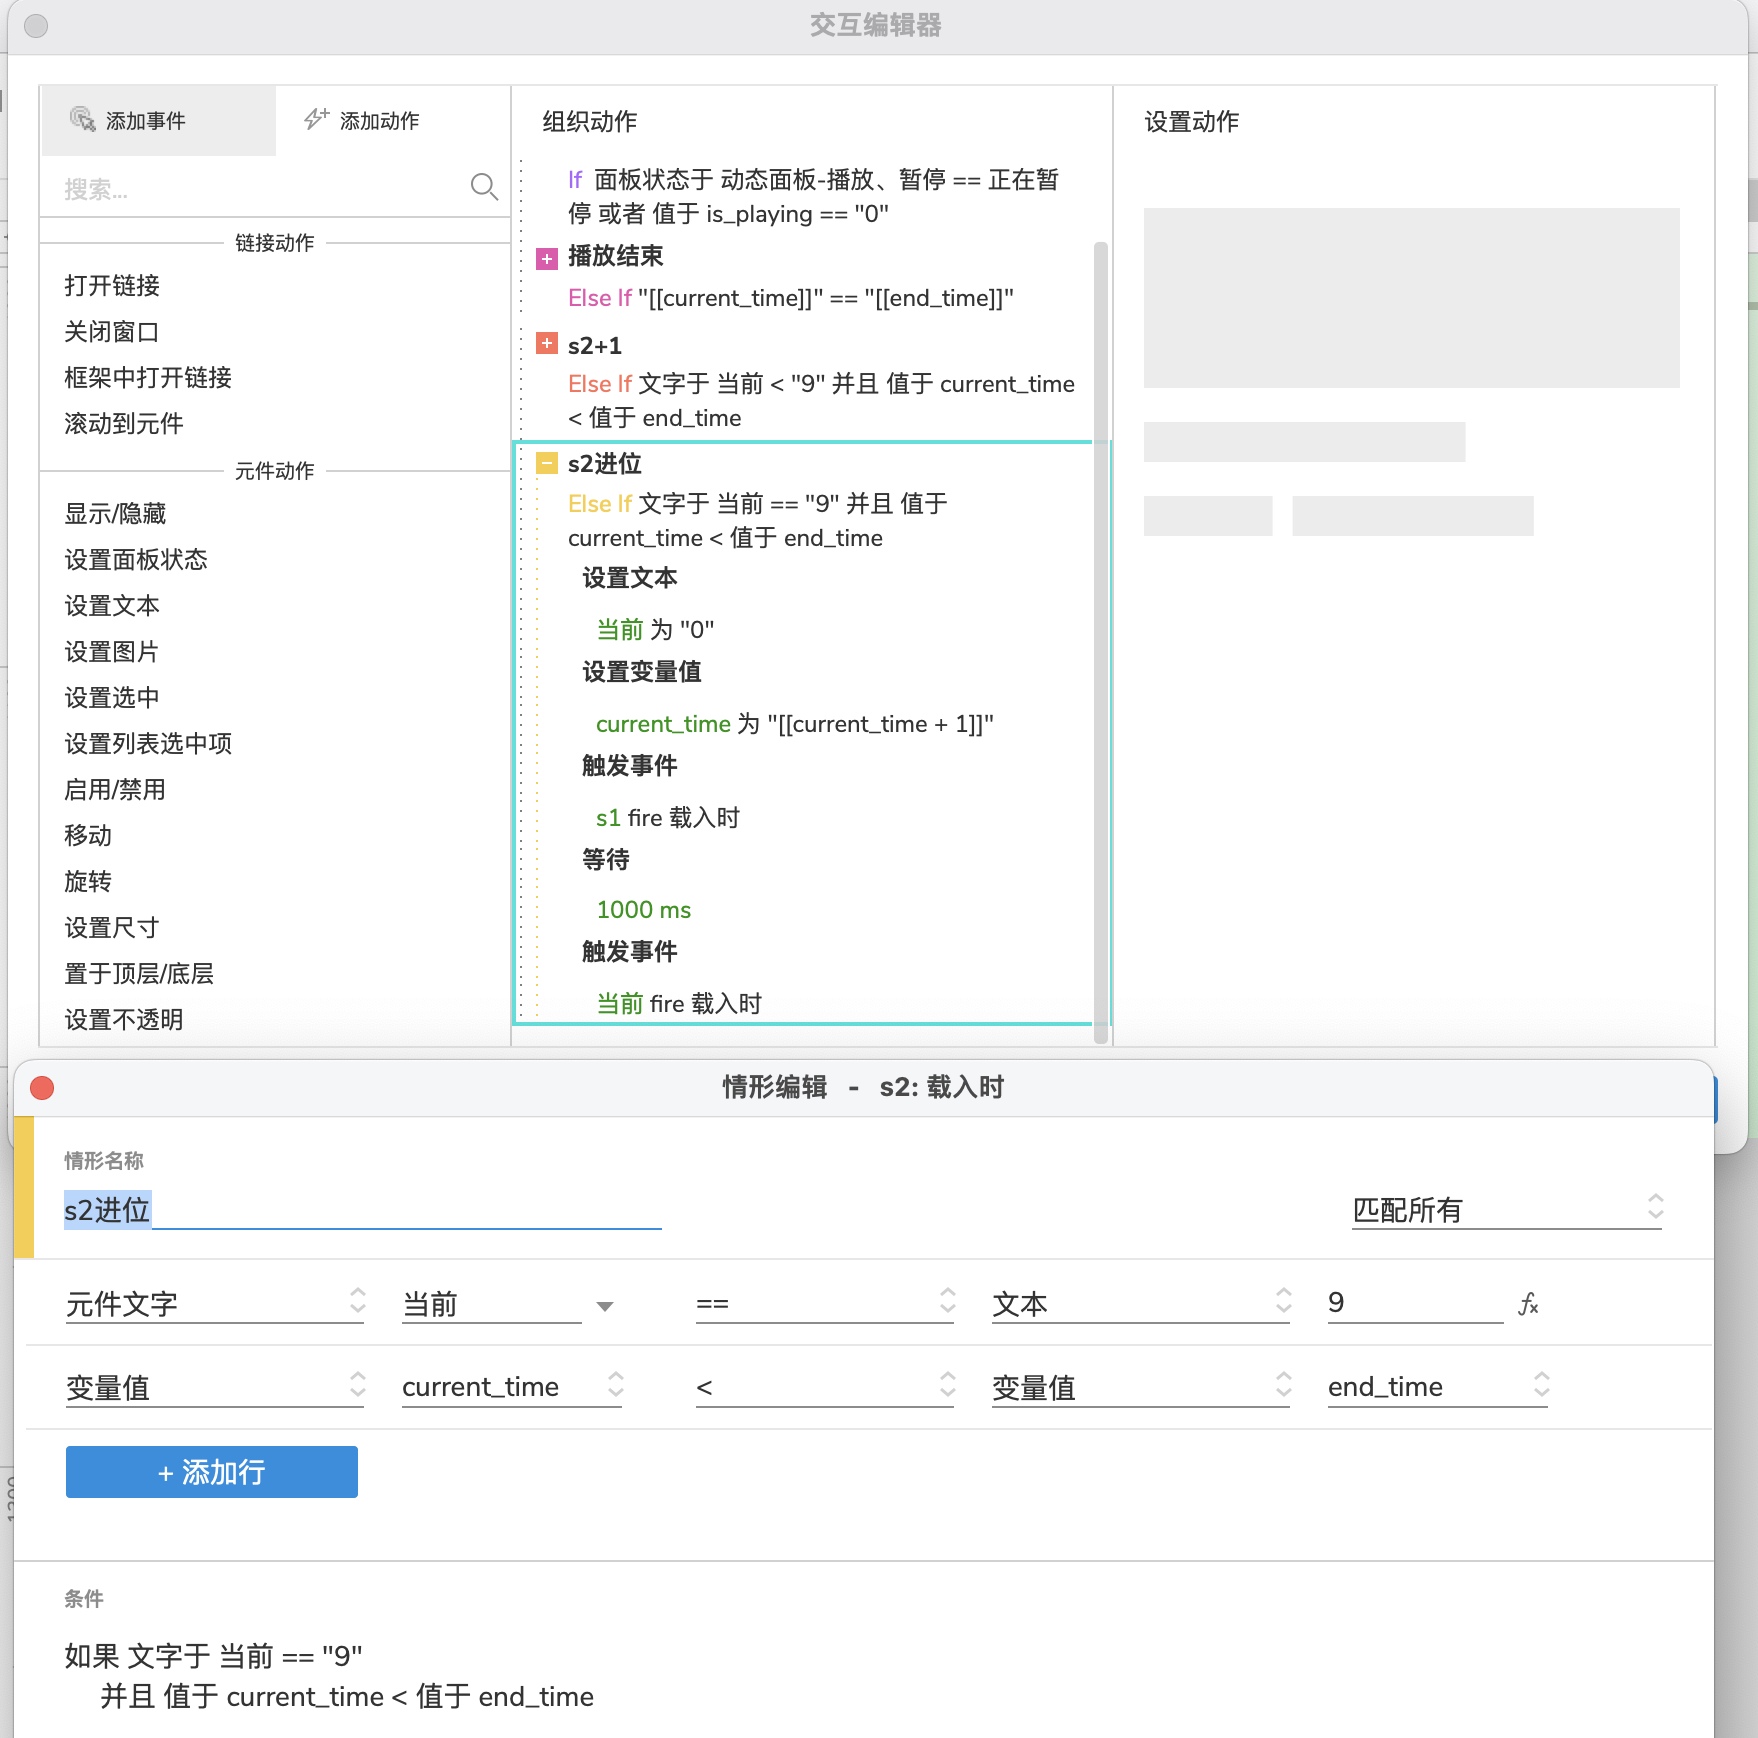Select the 等待 action header
The height and width of the screenshot is (1738, 1758).
pos(606,860)
